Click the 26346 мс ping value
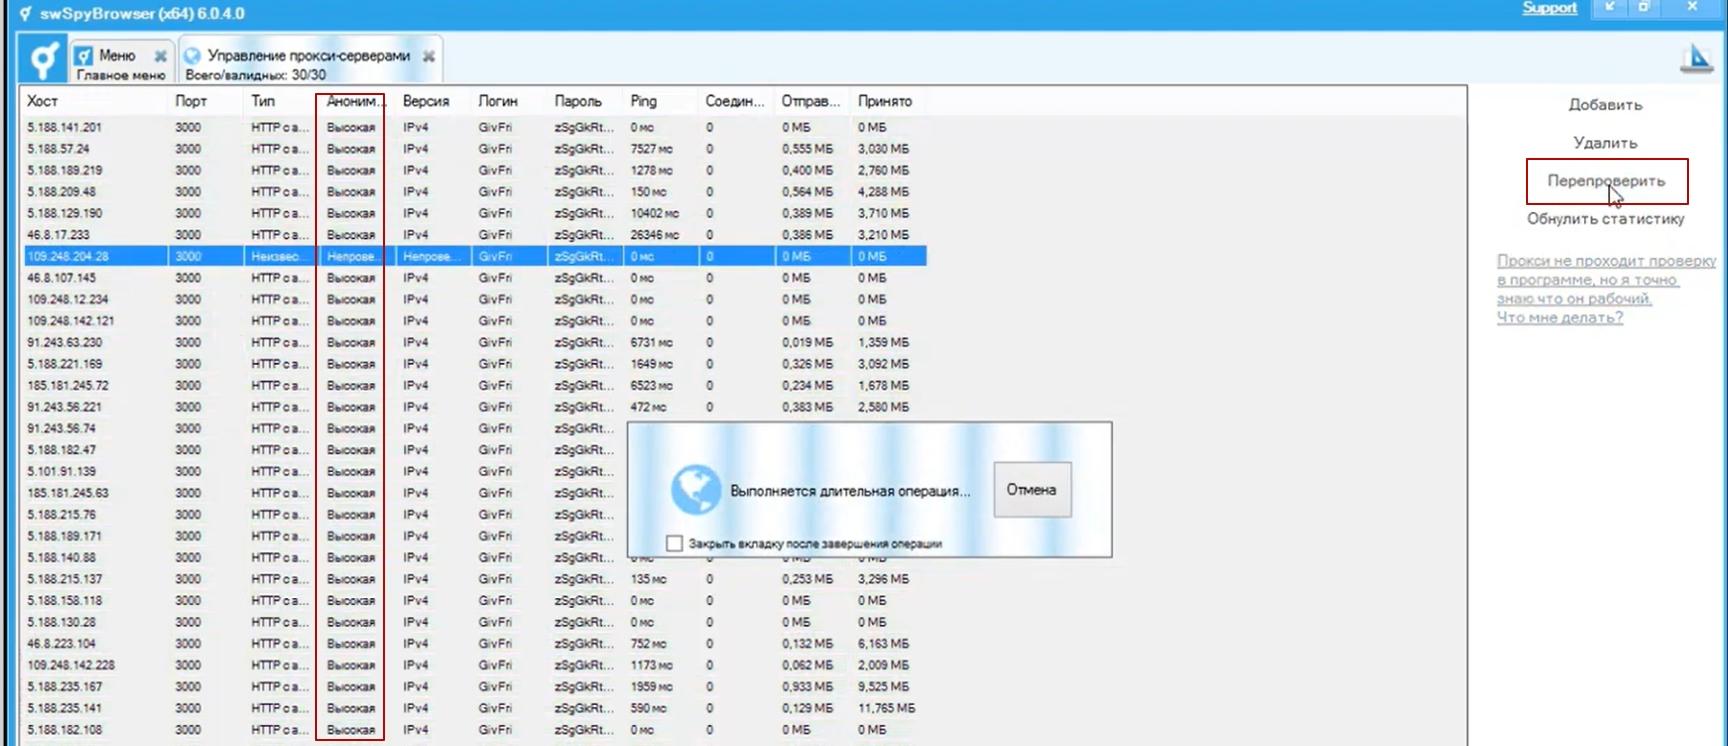Viewport: 1728px width, 746px height. coord(654,235)
